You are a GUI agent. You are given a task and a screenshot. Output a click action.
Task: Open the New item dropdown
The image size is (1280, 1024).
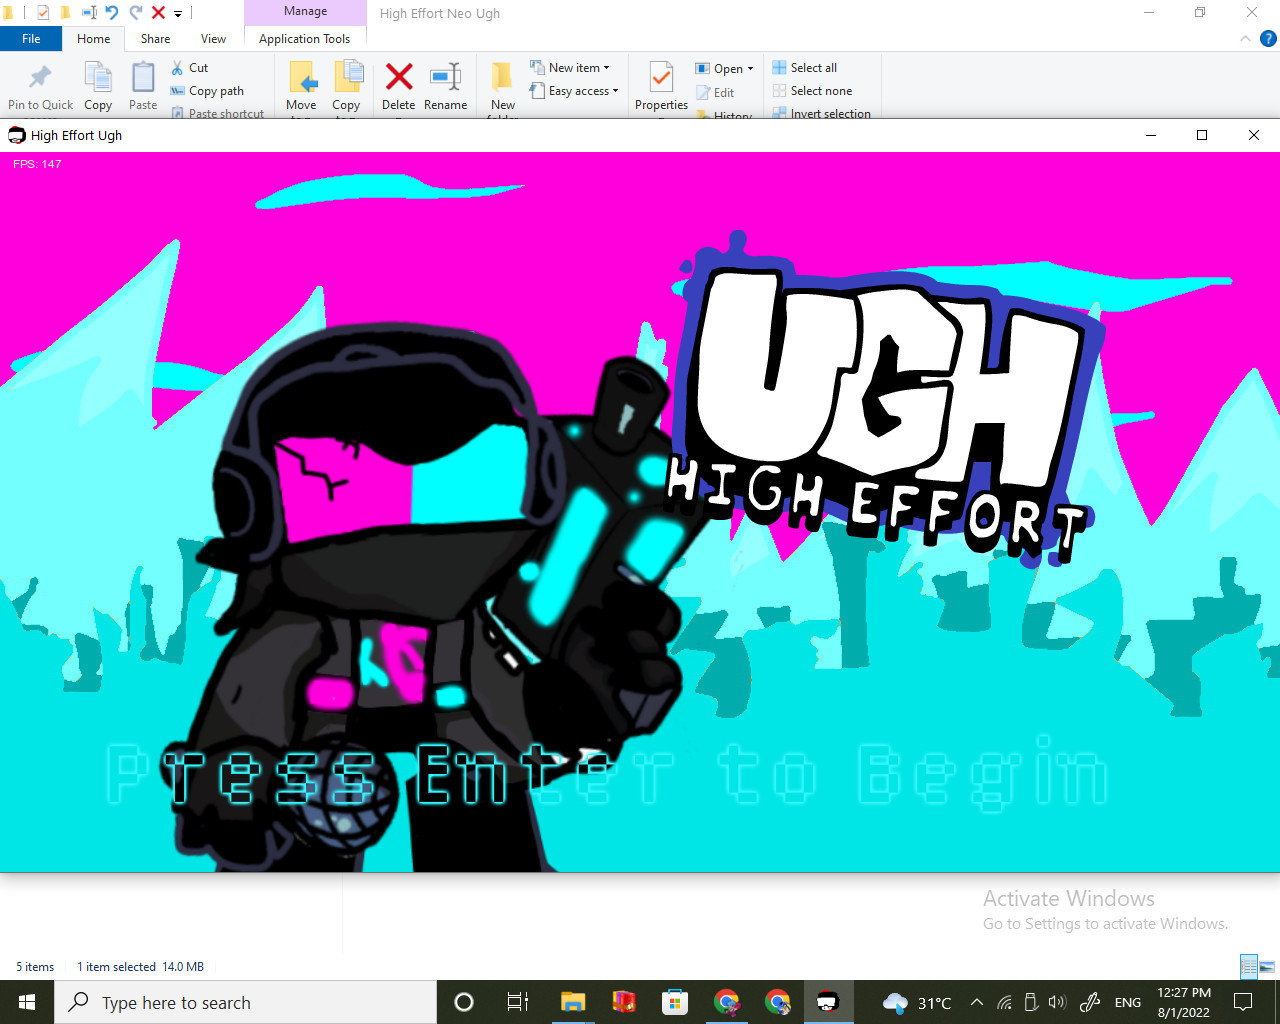tap(574, 67)
